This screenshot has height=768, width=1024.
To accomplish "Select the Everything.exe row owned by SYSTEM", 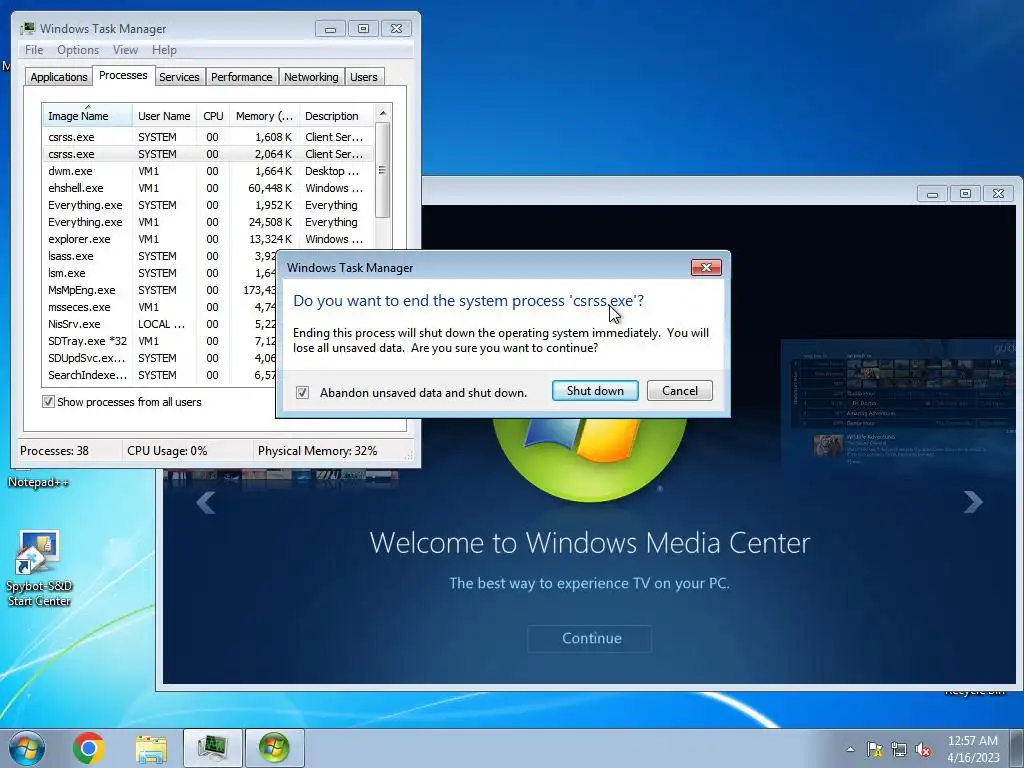I will click(208, 205).
